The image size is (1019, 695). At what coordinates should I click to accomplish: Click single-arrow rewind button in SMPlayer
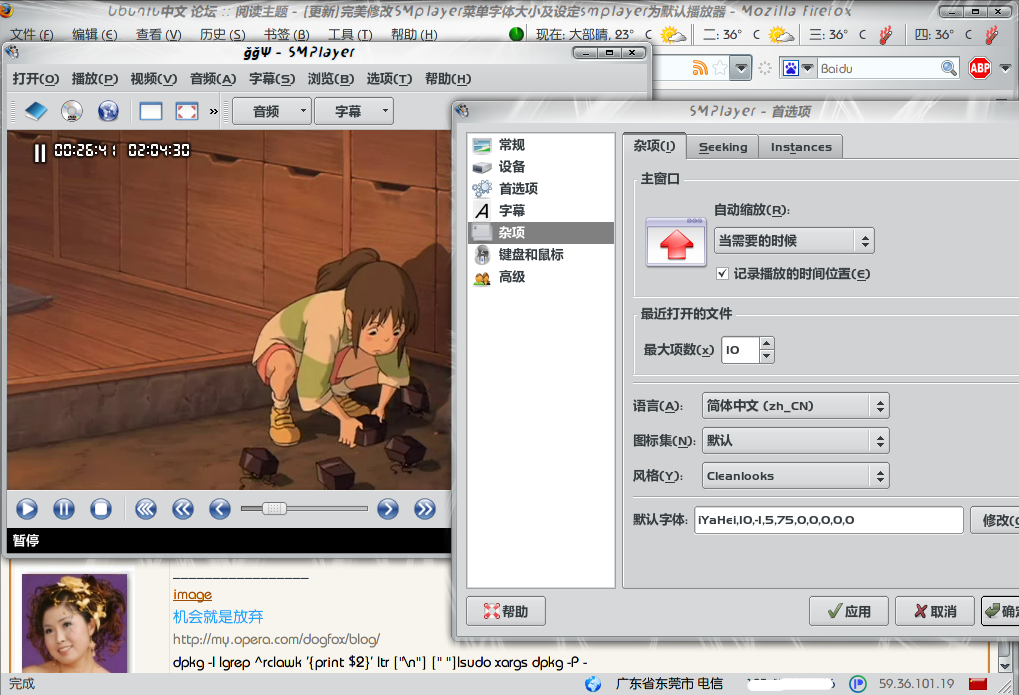tap(220, 509)
